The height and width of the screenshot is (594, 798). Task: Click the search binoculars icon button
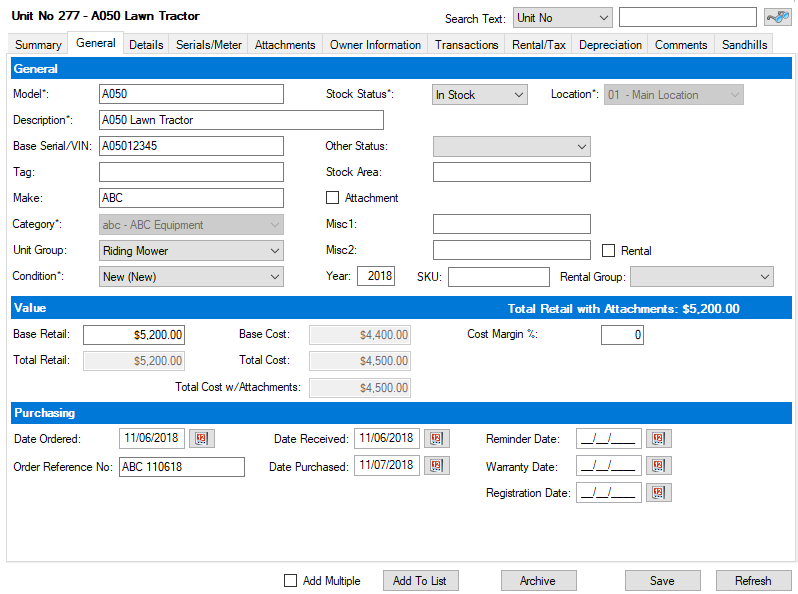pyautogui.click(x=777, y=17)
